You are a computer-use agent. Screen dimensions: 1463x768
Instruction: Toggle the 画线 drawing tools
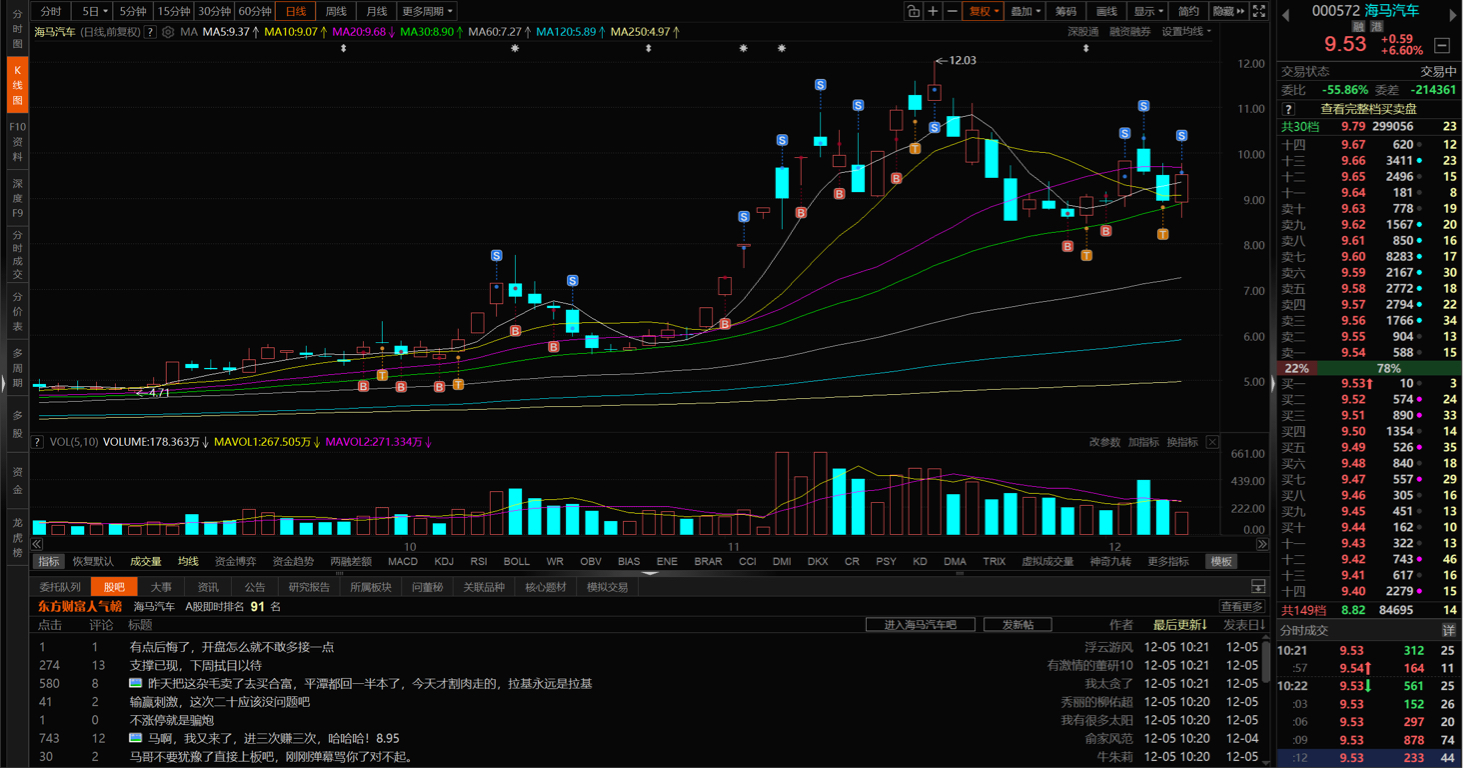click(x=1106, y=11)
